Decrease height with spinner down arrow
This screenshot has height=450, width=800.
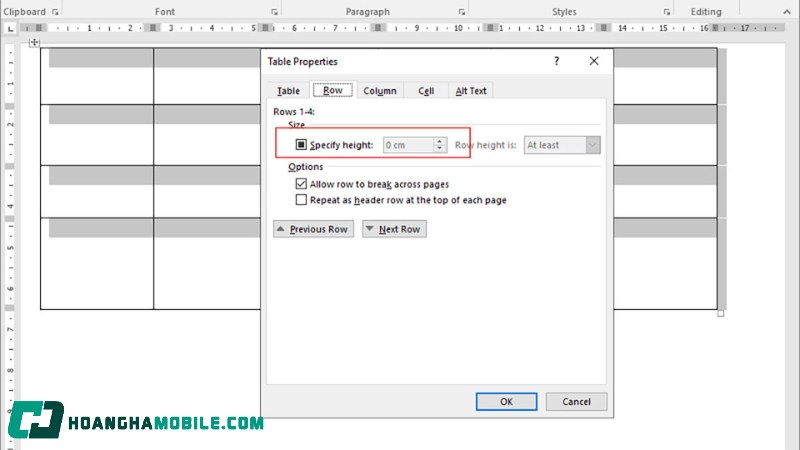click(x=439, y=149)
